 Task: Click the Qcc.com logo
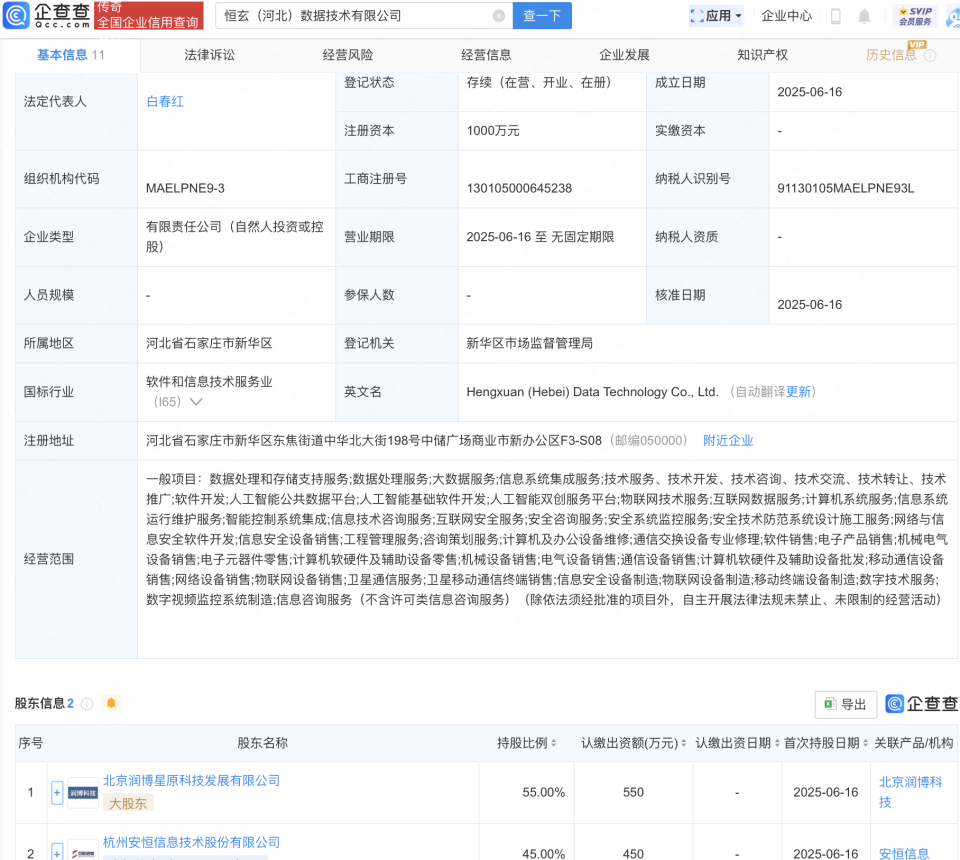coord(47,15)
